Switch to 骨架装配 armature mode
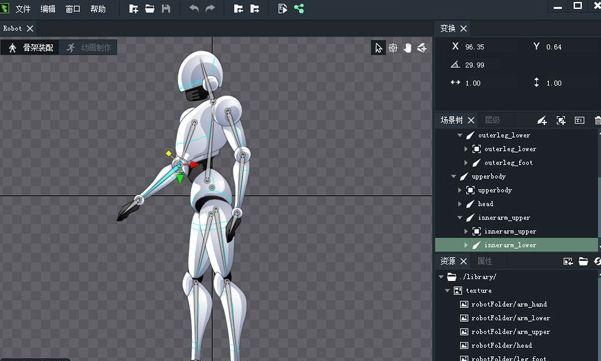This screenshot has width=601, height=361. click(x=30, y=48)
